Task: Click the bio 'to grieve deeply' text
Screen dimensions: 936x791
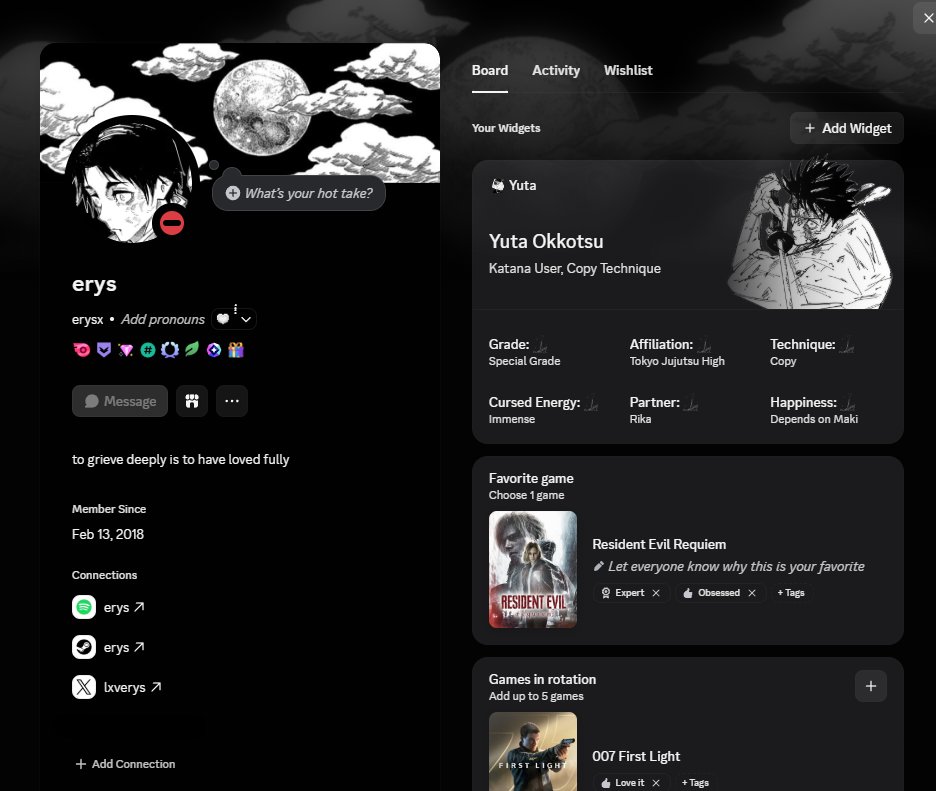Action: [181, 460]
